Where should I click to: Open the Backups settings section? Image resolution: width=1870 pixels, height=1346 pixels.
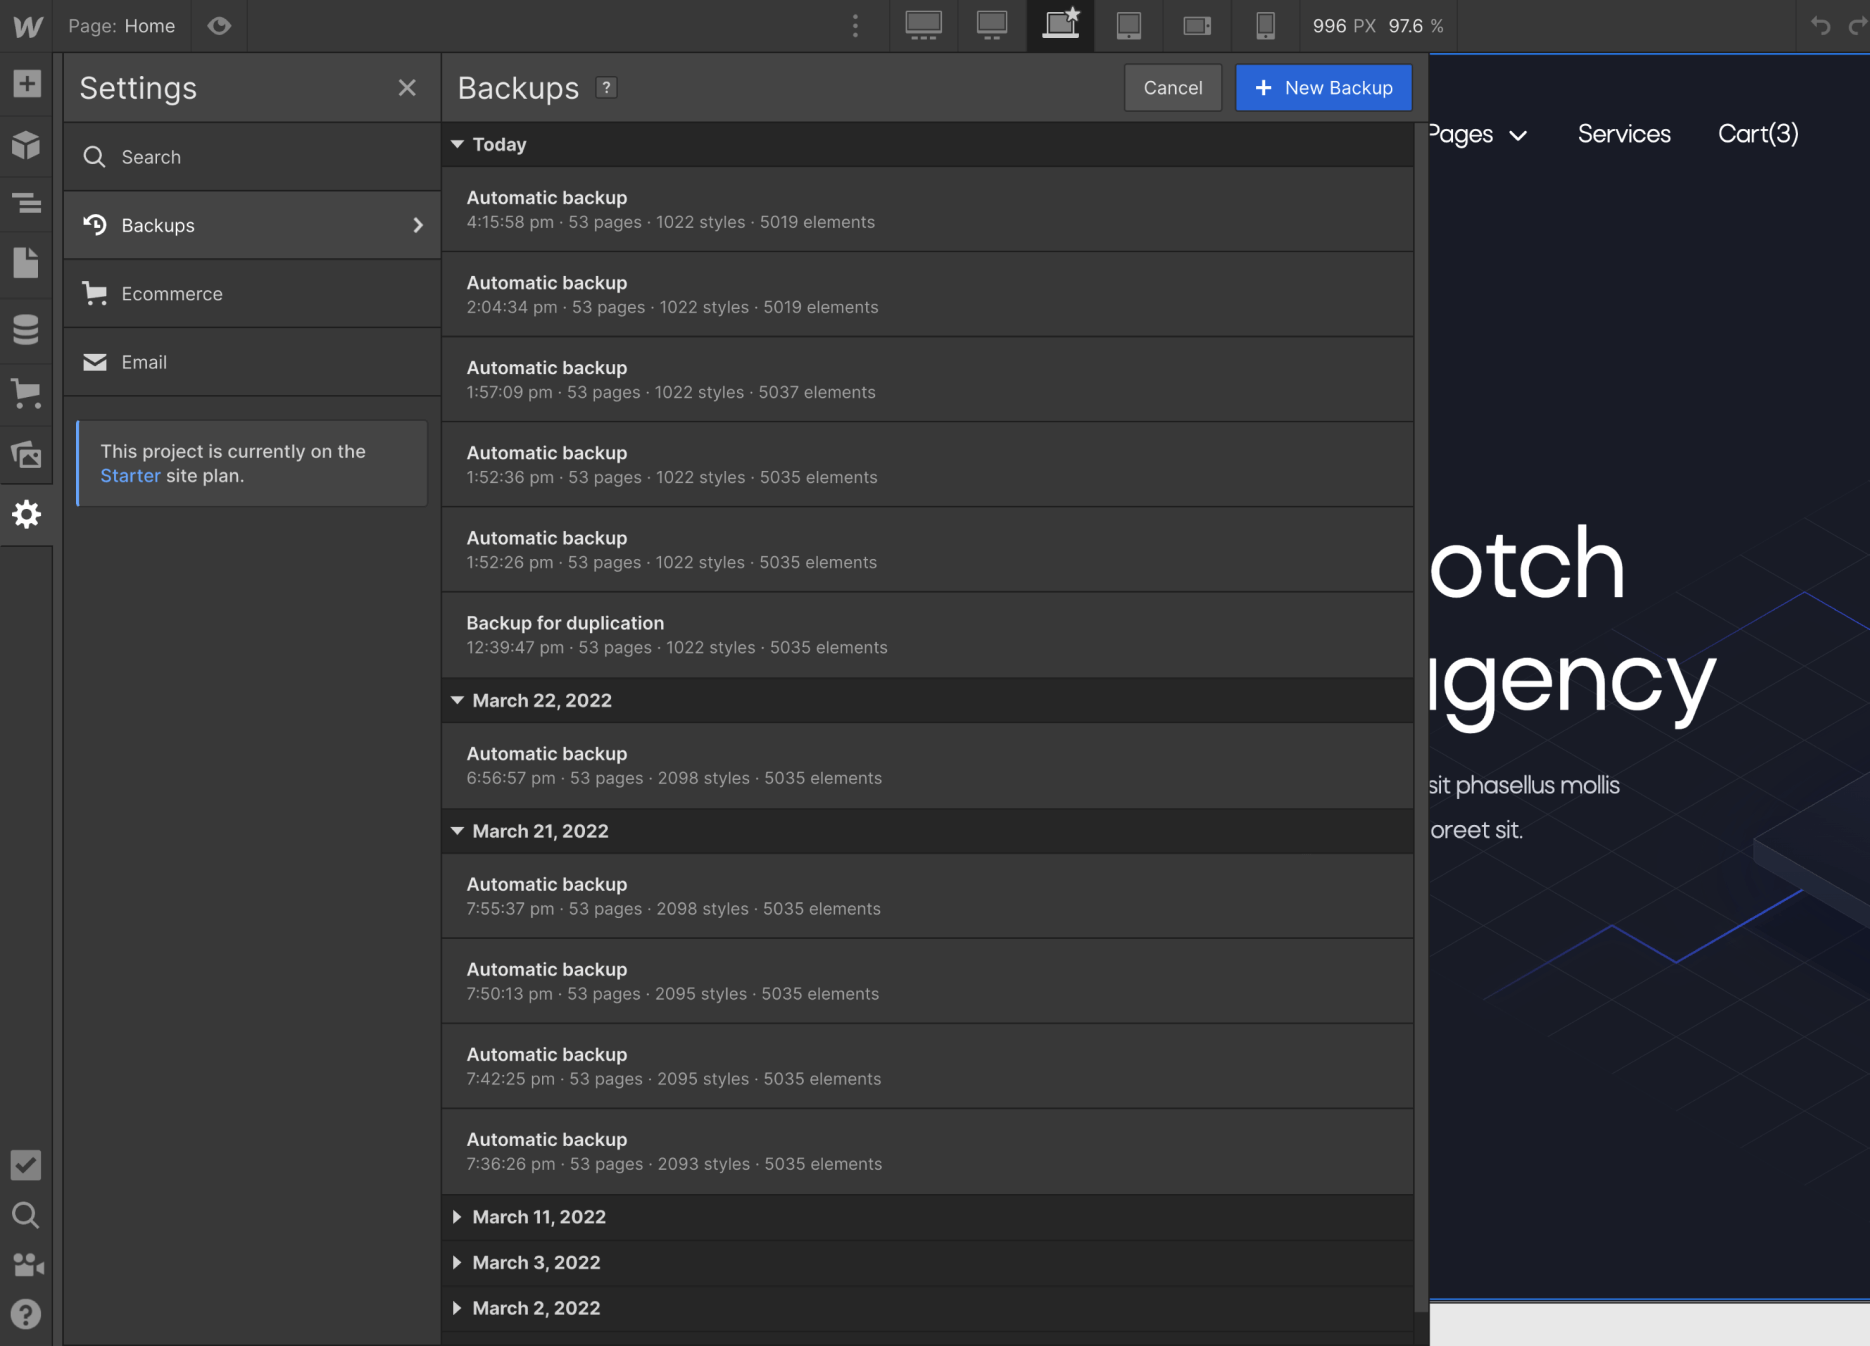click(x=250, y=225)
